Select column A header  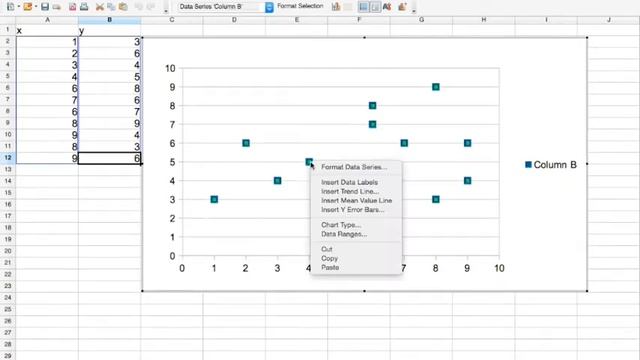47,20
